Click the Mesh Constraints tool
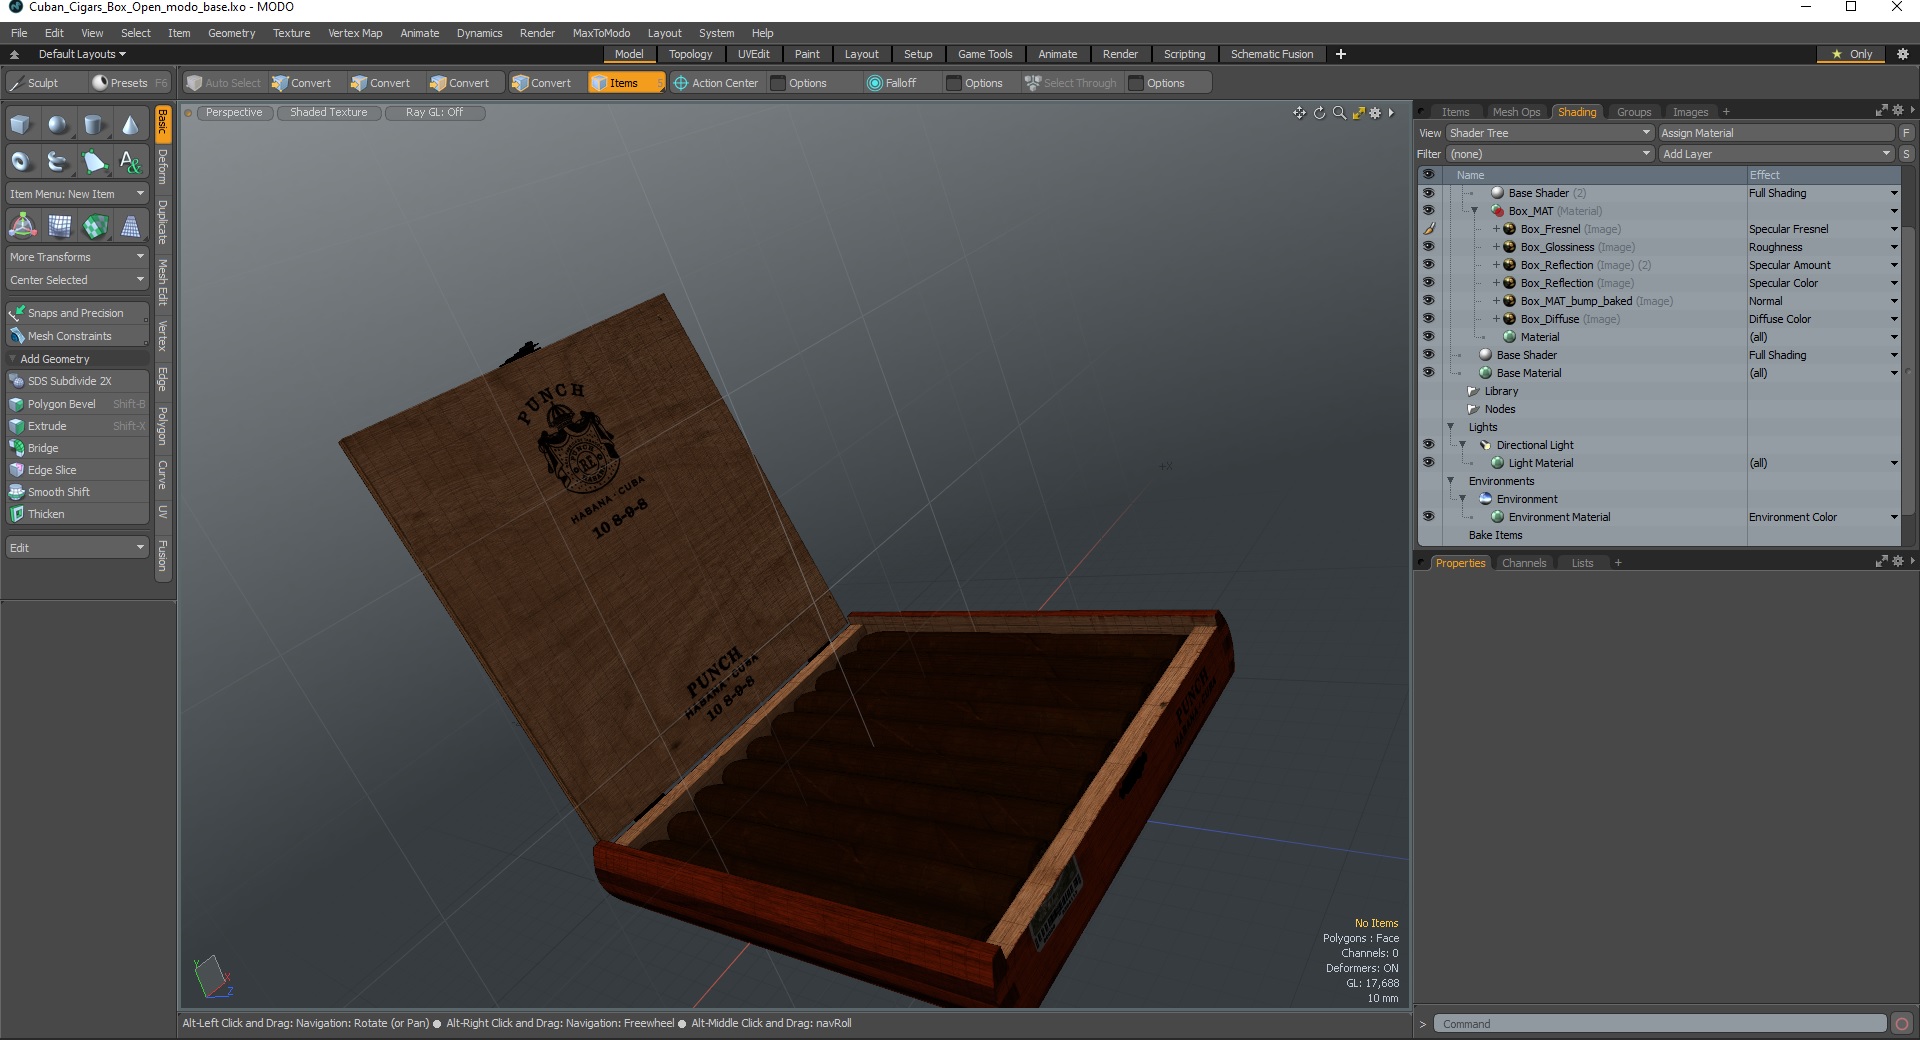1920x1040 pixels. (77, 336)
